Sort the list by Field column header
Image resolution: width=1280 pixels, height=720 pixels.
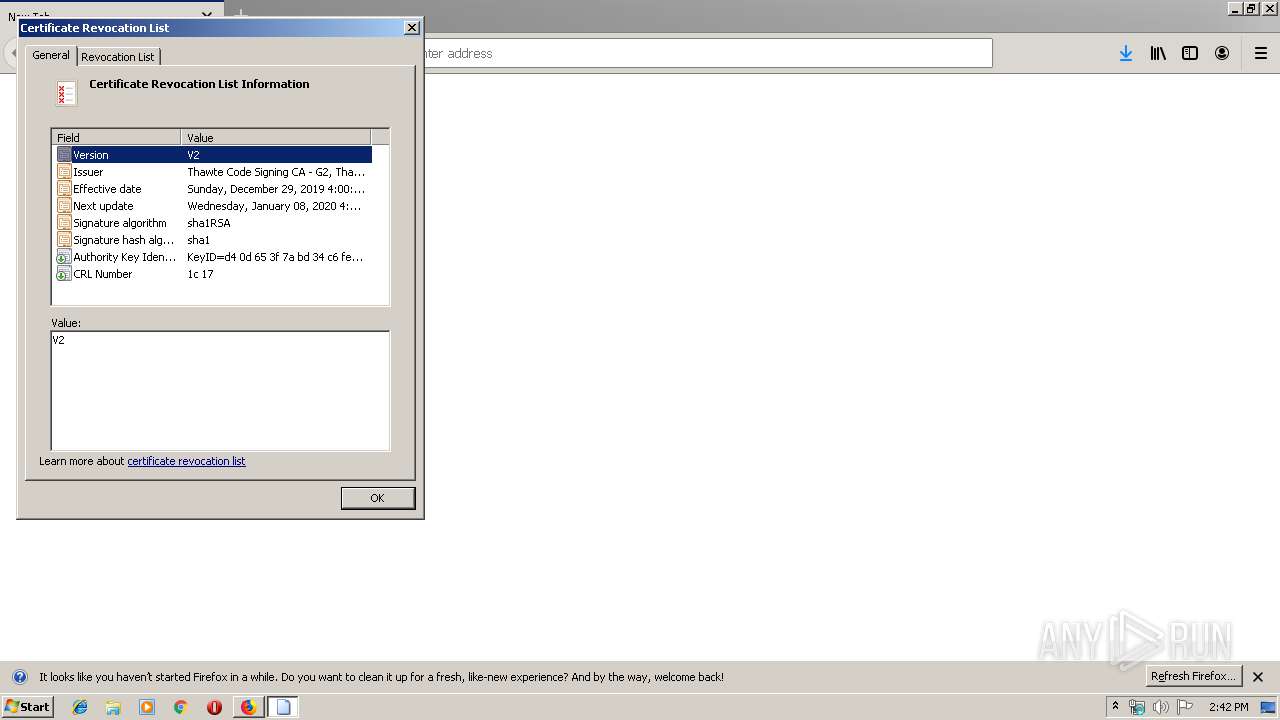[116, 137]
